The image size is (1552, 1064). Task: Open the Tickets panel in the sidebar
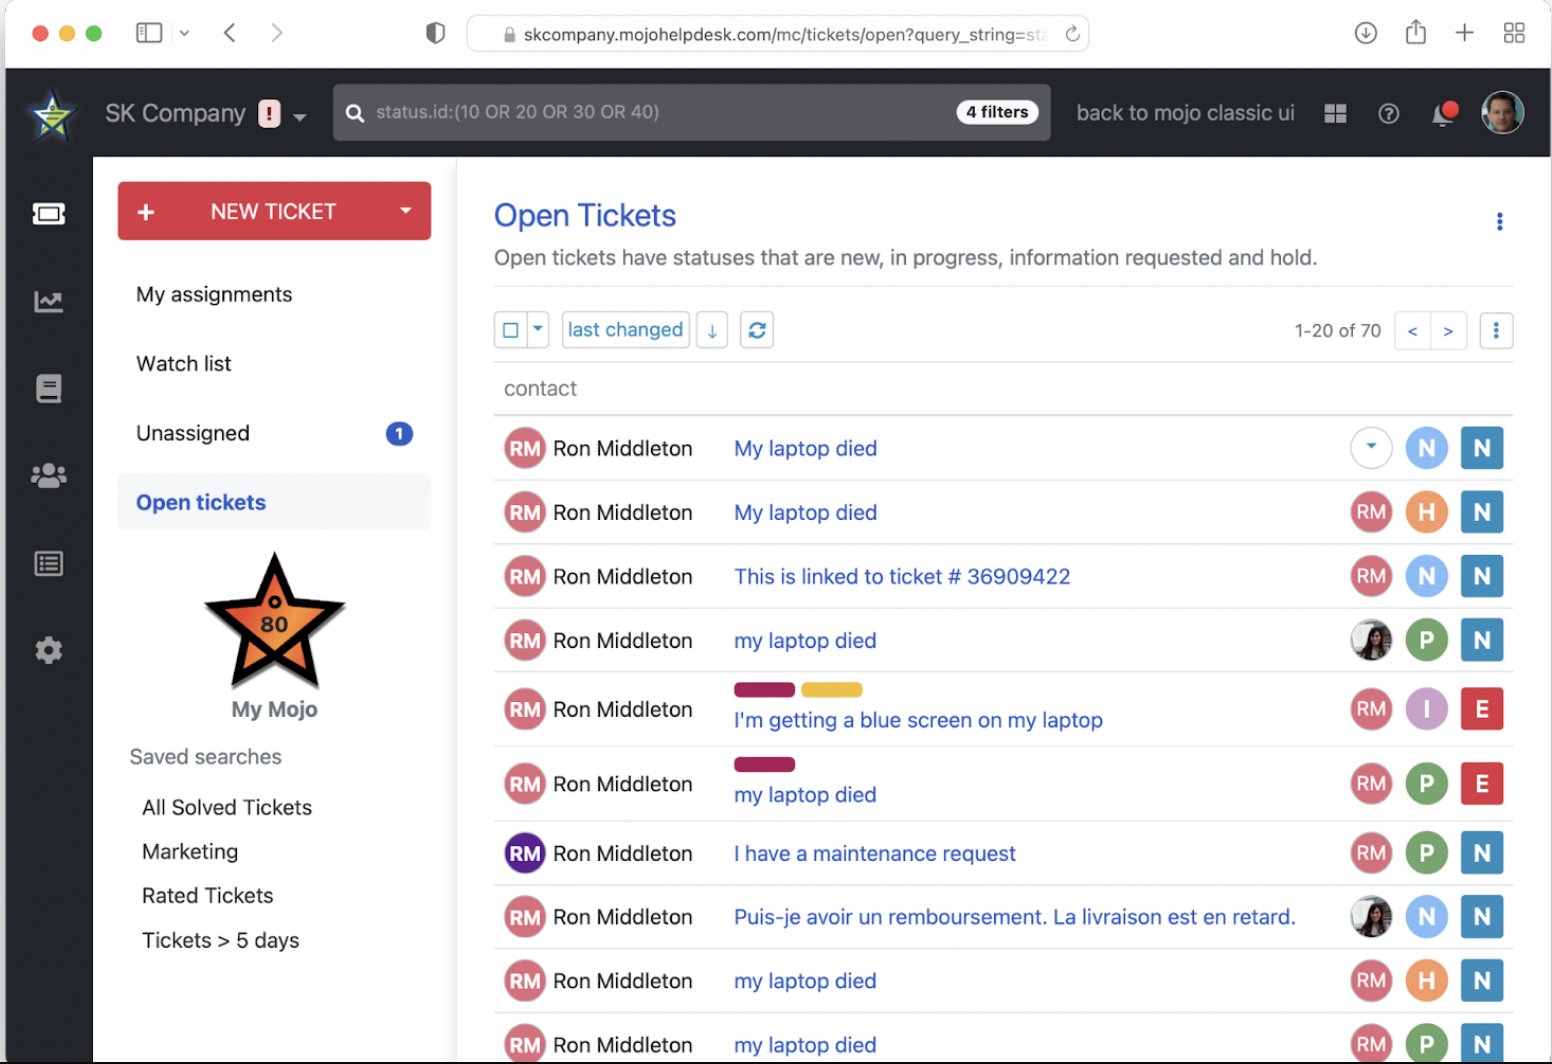coord(47,213)
